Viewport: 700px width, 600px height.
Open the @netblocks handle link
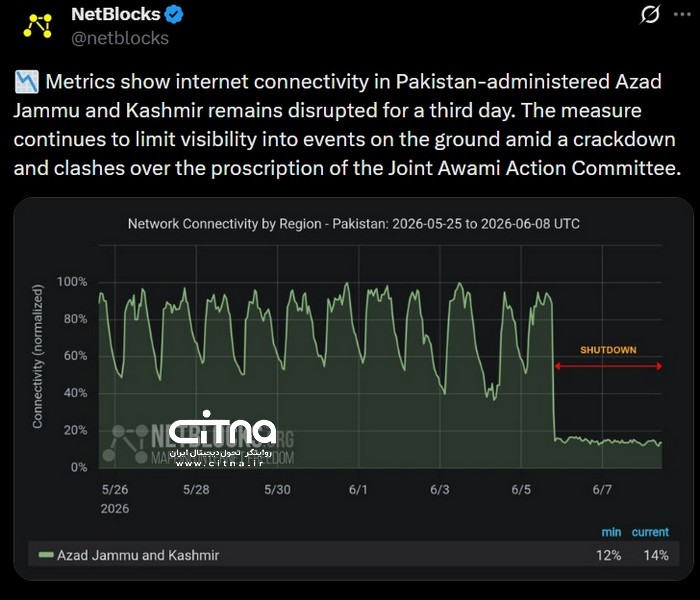[x=120, y=38]
